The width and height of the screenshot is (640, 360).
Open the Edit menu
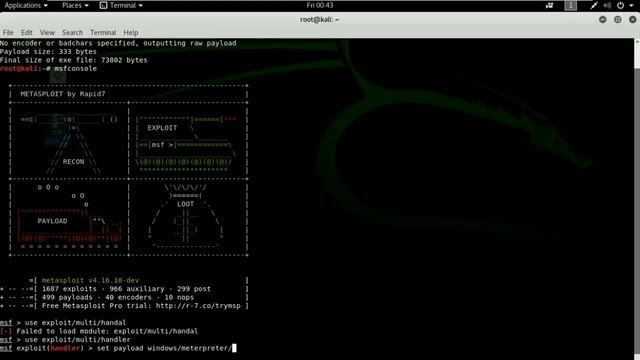click(x=27, y=32)
